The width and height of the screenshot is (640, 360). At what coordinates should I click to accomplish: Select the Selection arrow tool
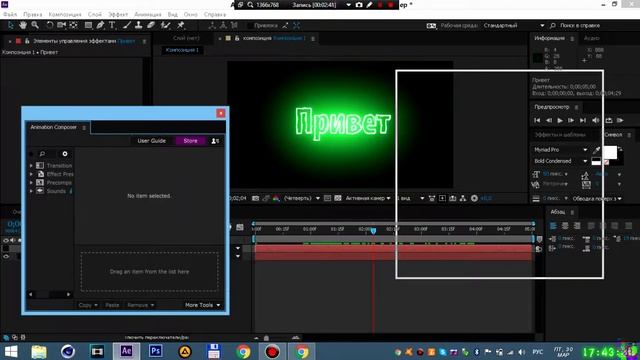[11, 25]
